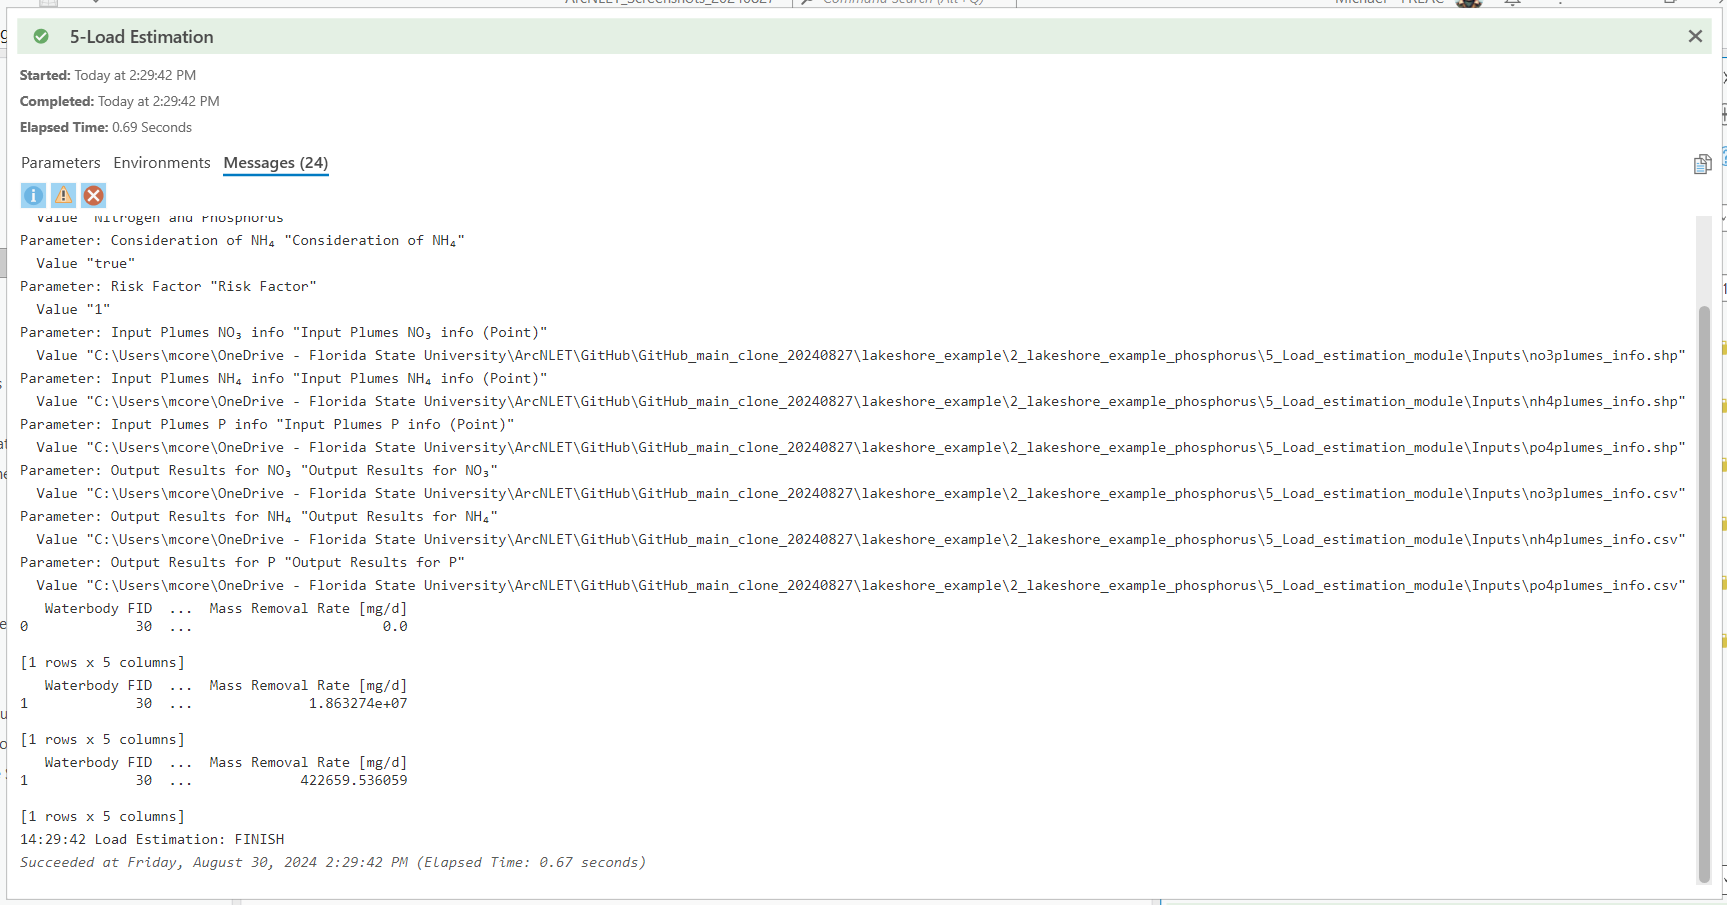The image size is (1727, 905).
Task: Click the Completed: Today at 2:29:42 PM line
Action: [120, 101]
